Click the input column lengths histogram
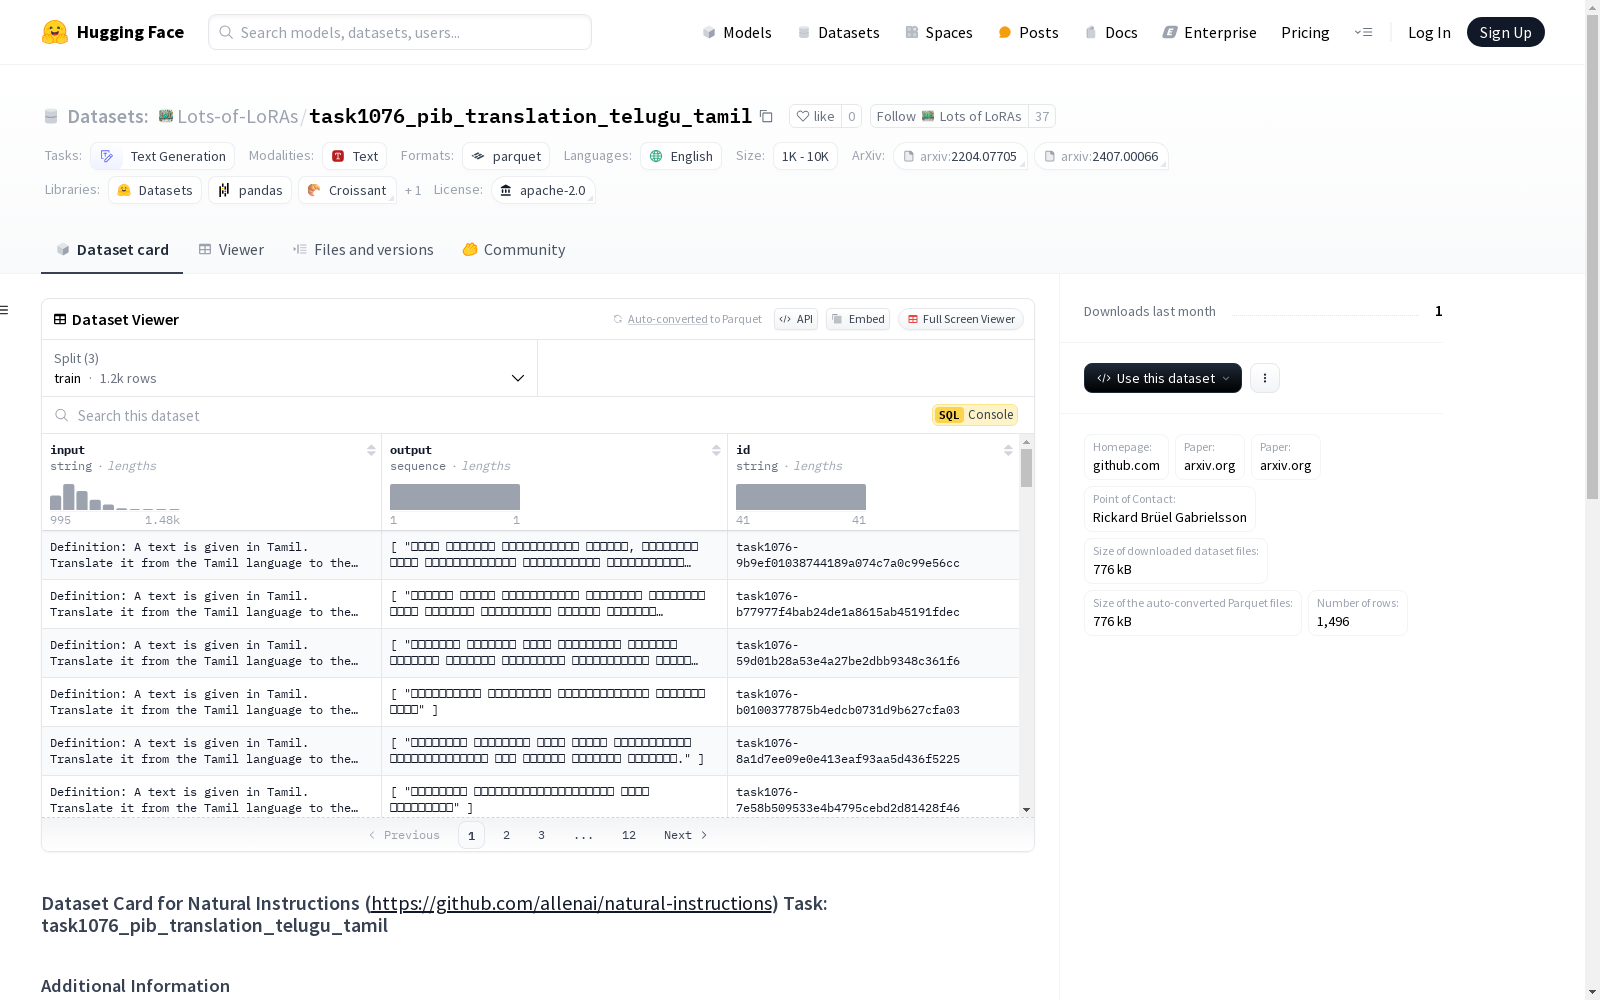 point(115,497)
